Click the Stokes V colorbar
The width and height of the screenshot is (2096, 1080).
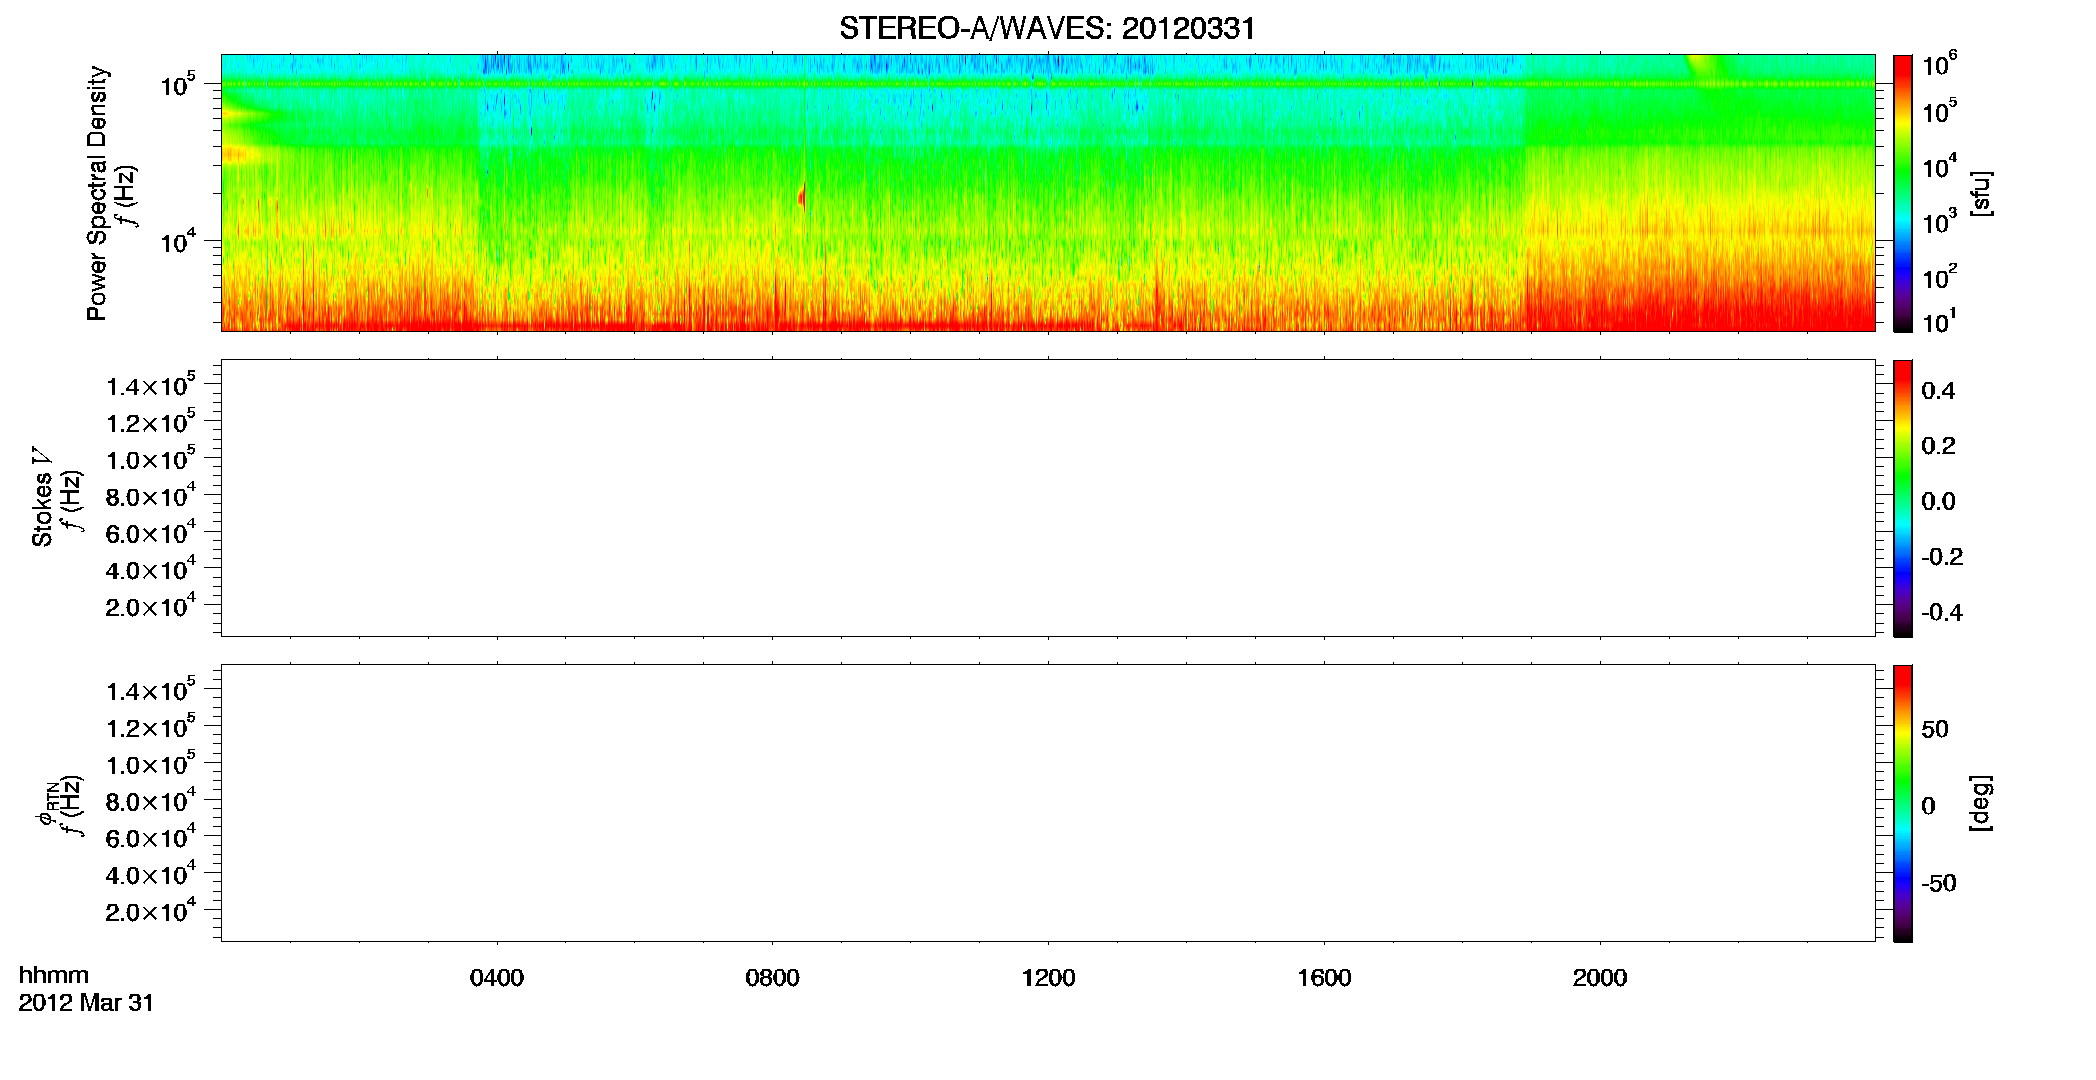click(1903, 498)
